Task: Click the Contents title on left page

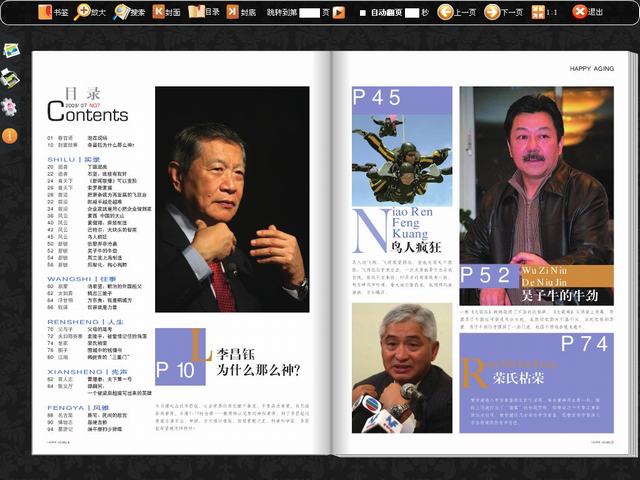Action: pos(88,112)
